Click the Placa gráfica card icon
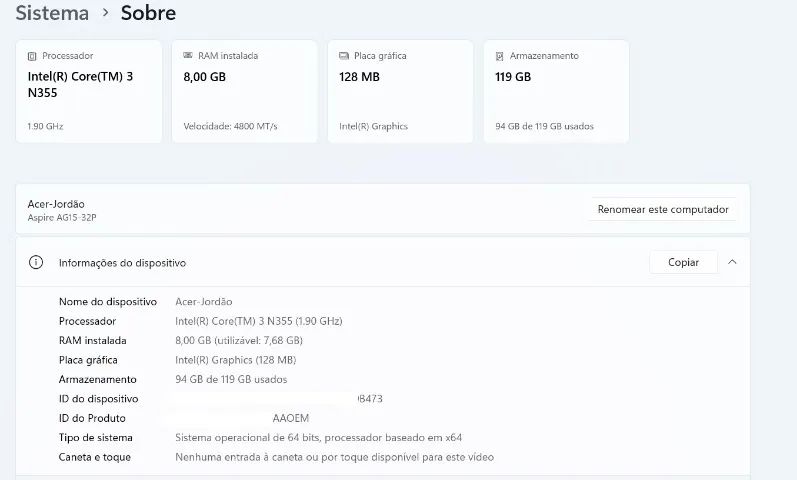The image size is (797, 480). click(344, 55)
